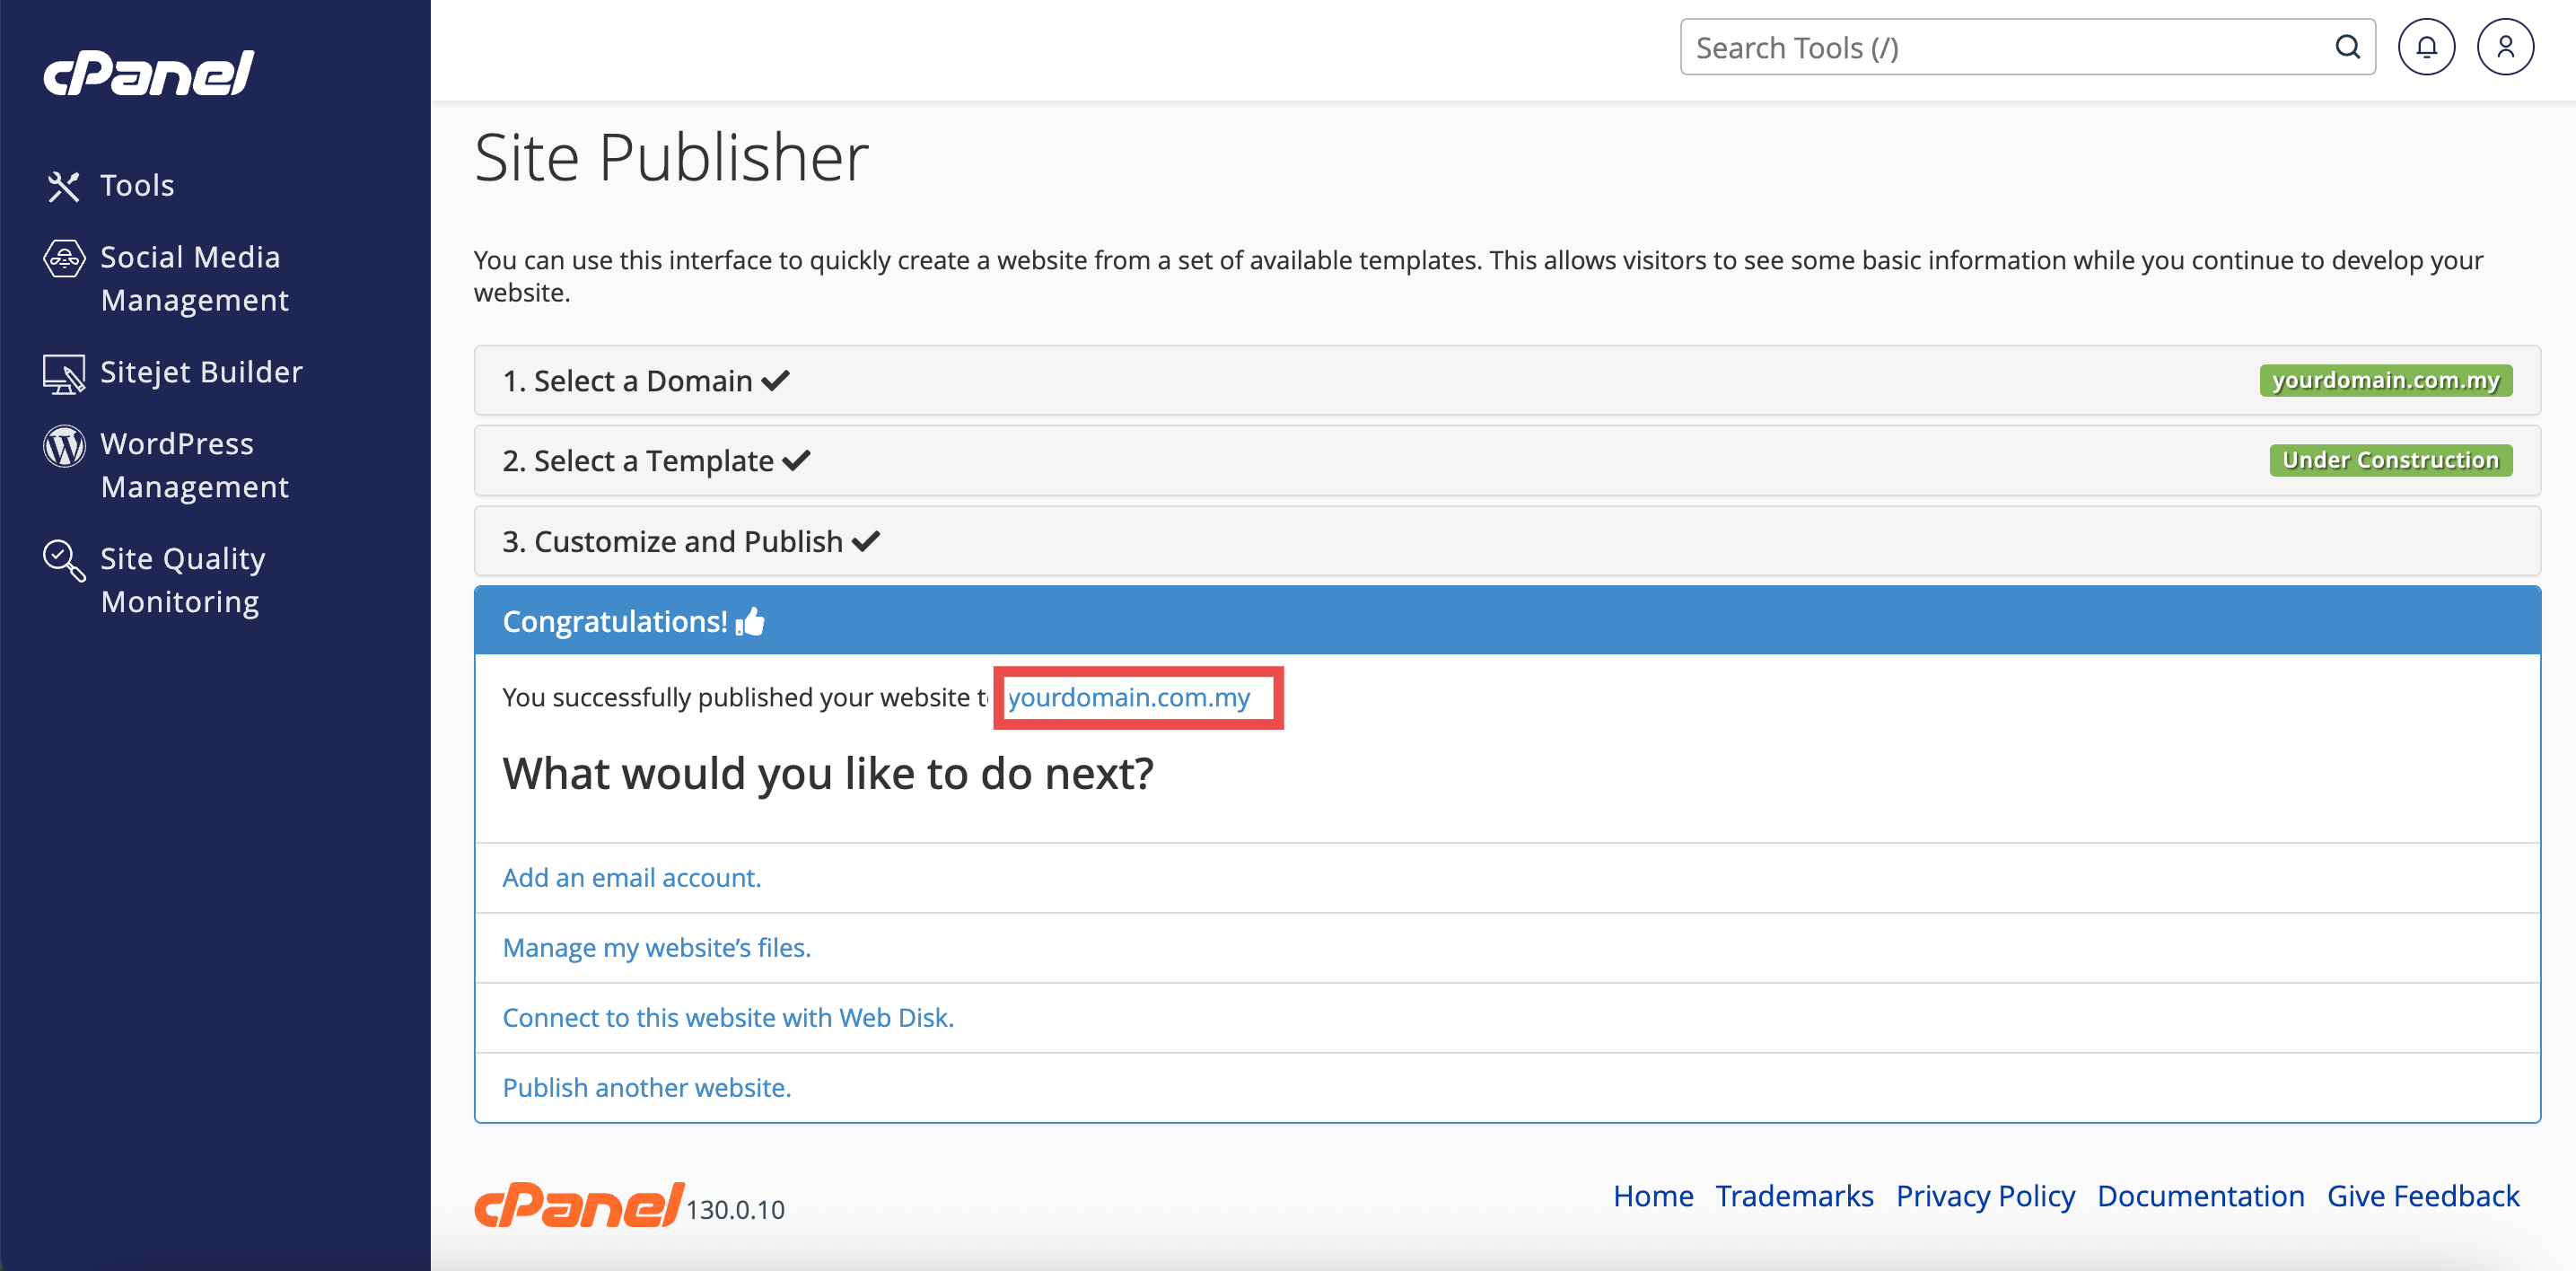Open the Privacy Policy footer link

[x=1985, y=1196]
